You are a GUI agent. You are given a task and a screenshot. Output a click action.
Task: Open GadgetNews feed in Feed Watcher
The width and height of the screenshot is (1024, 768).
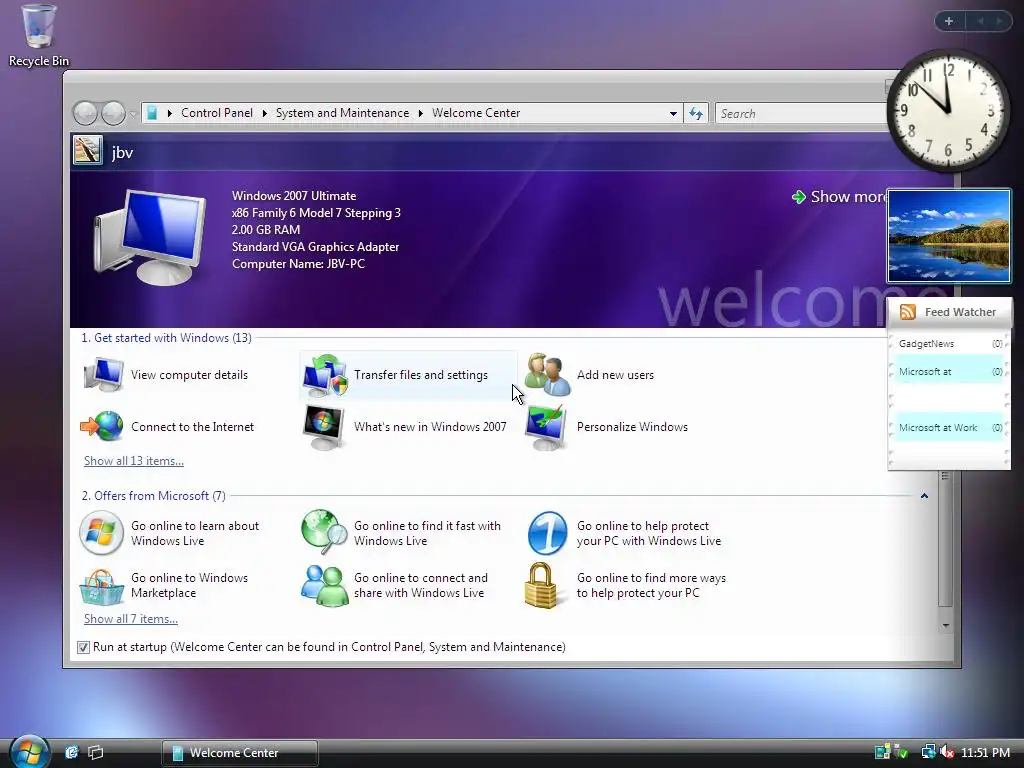pyautogui.click(x=949, y=344)
